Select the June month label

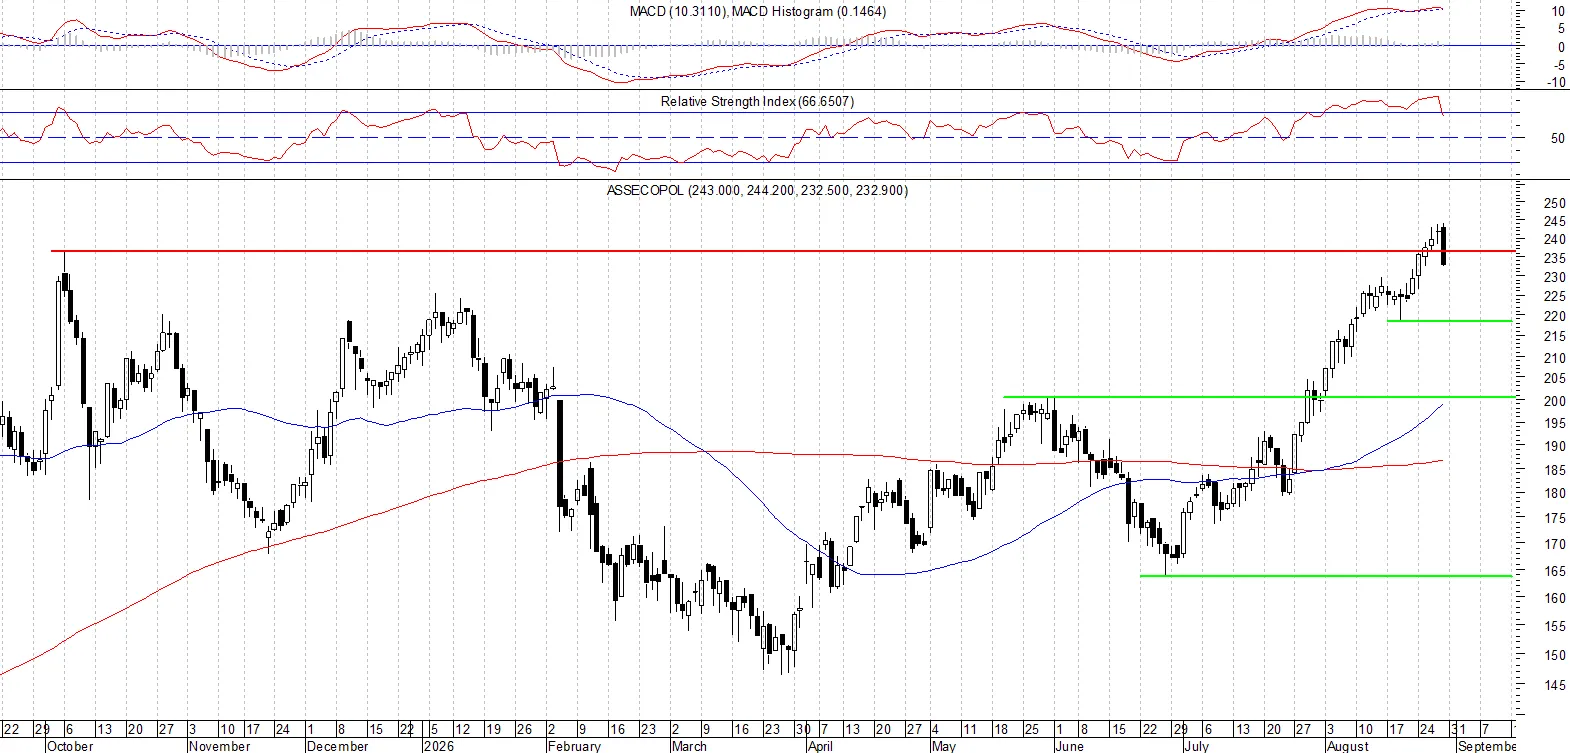1069,746
